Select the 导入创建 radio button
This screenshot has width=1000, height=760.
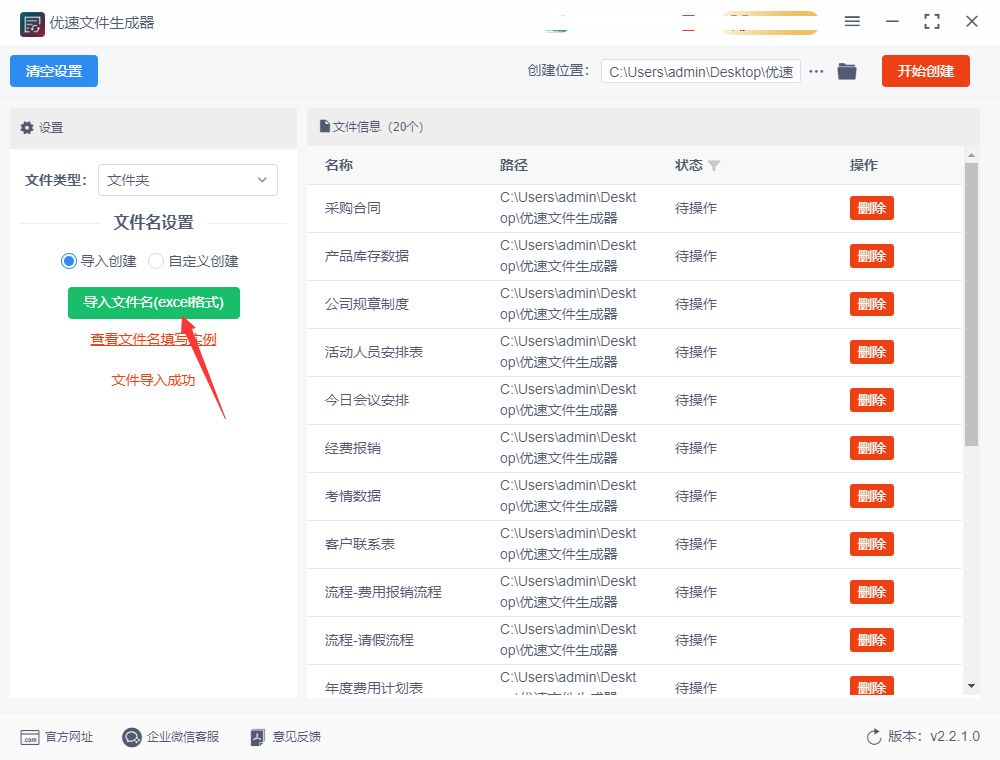pos(69,261)
